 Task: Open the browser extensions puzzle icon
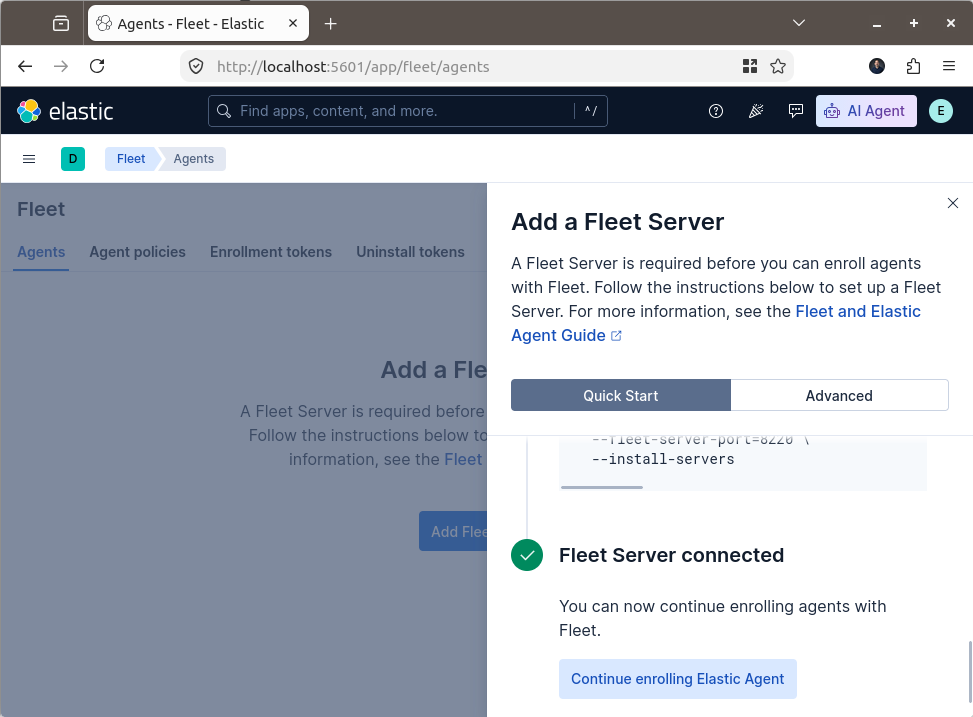[x=913, y=66]
